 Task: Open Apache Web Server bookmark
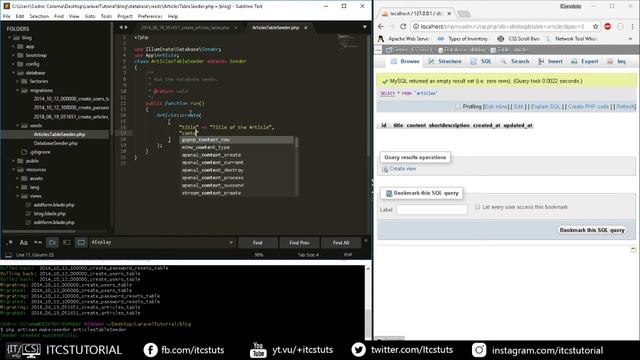404,39
